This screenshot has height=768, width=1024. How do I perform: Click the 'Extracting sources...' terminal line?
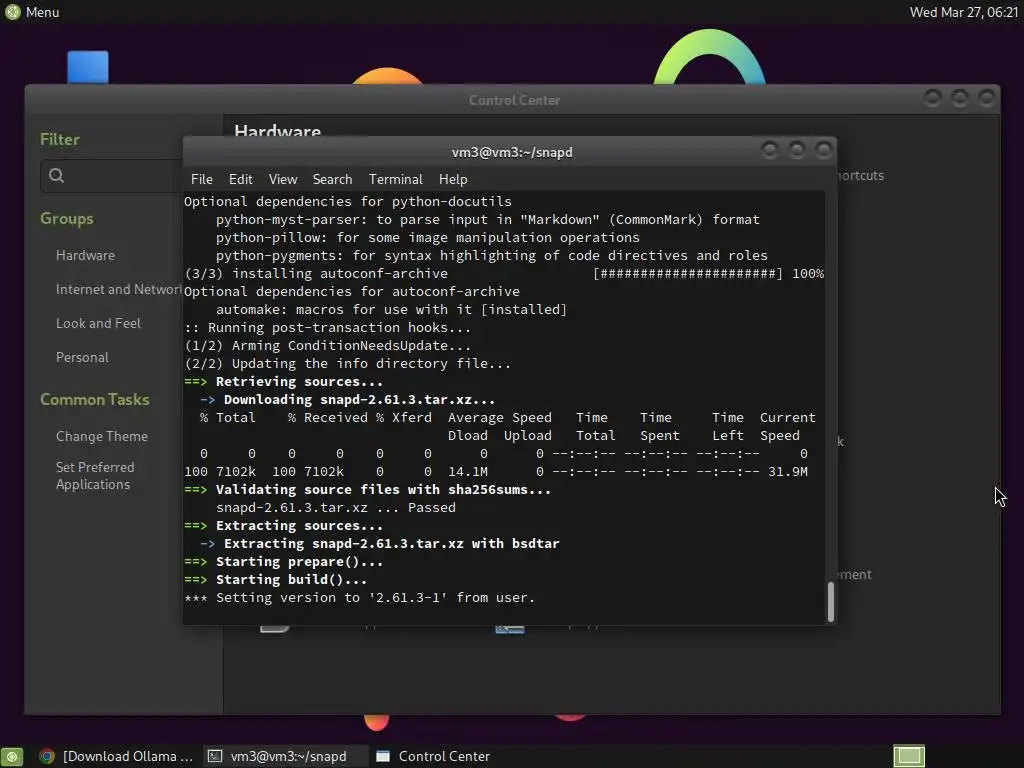click(283, 526)
